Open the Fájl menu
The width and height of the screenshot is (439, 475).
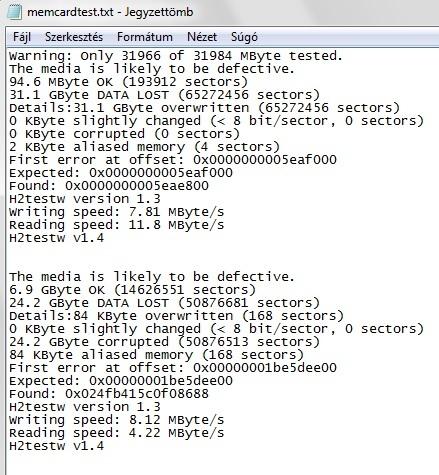point(22,37)
